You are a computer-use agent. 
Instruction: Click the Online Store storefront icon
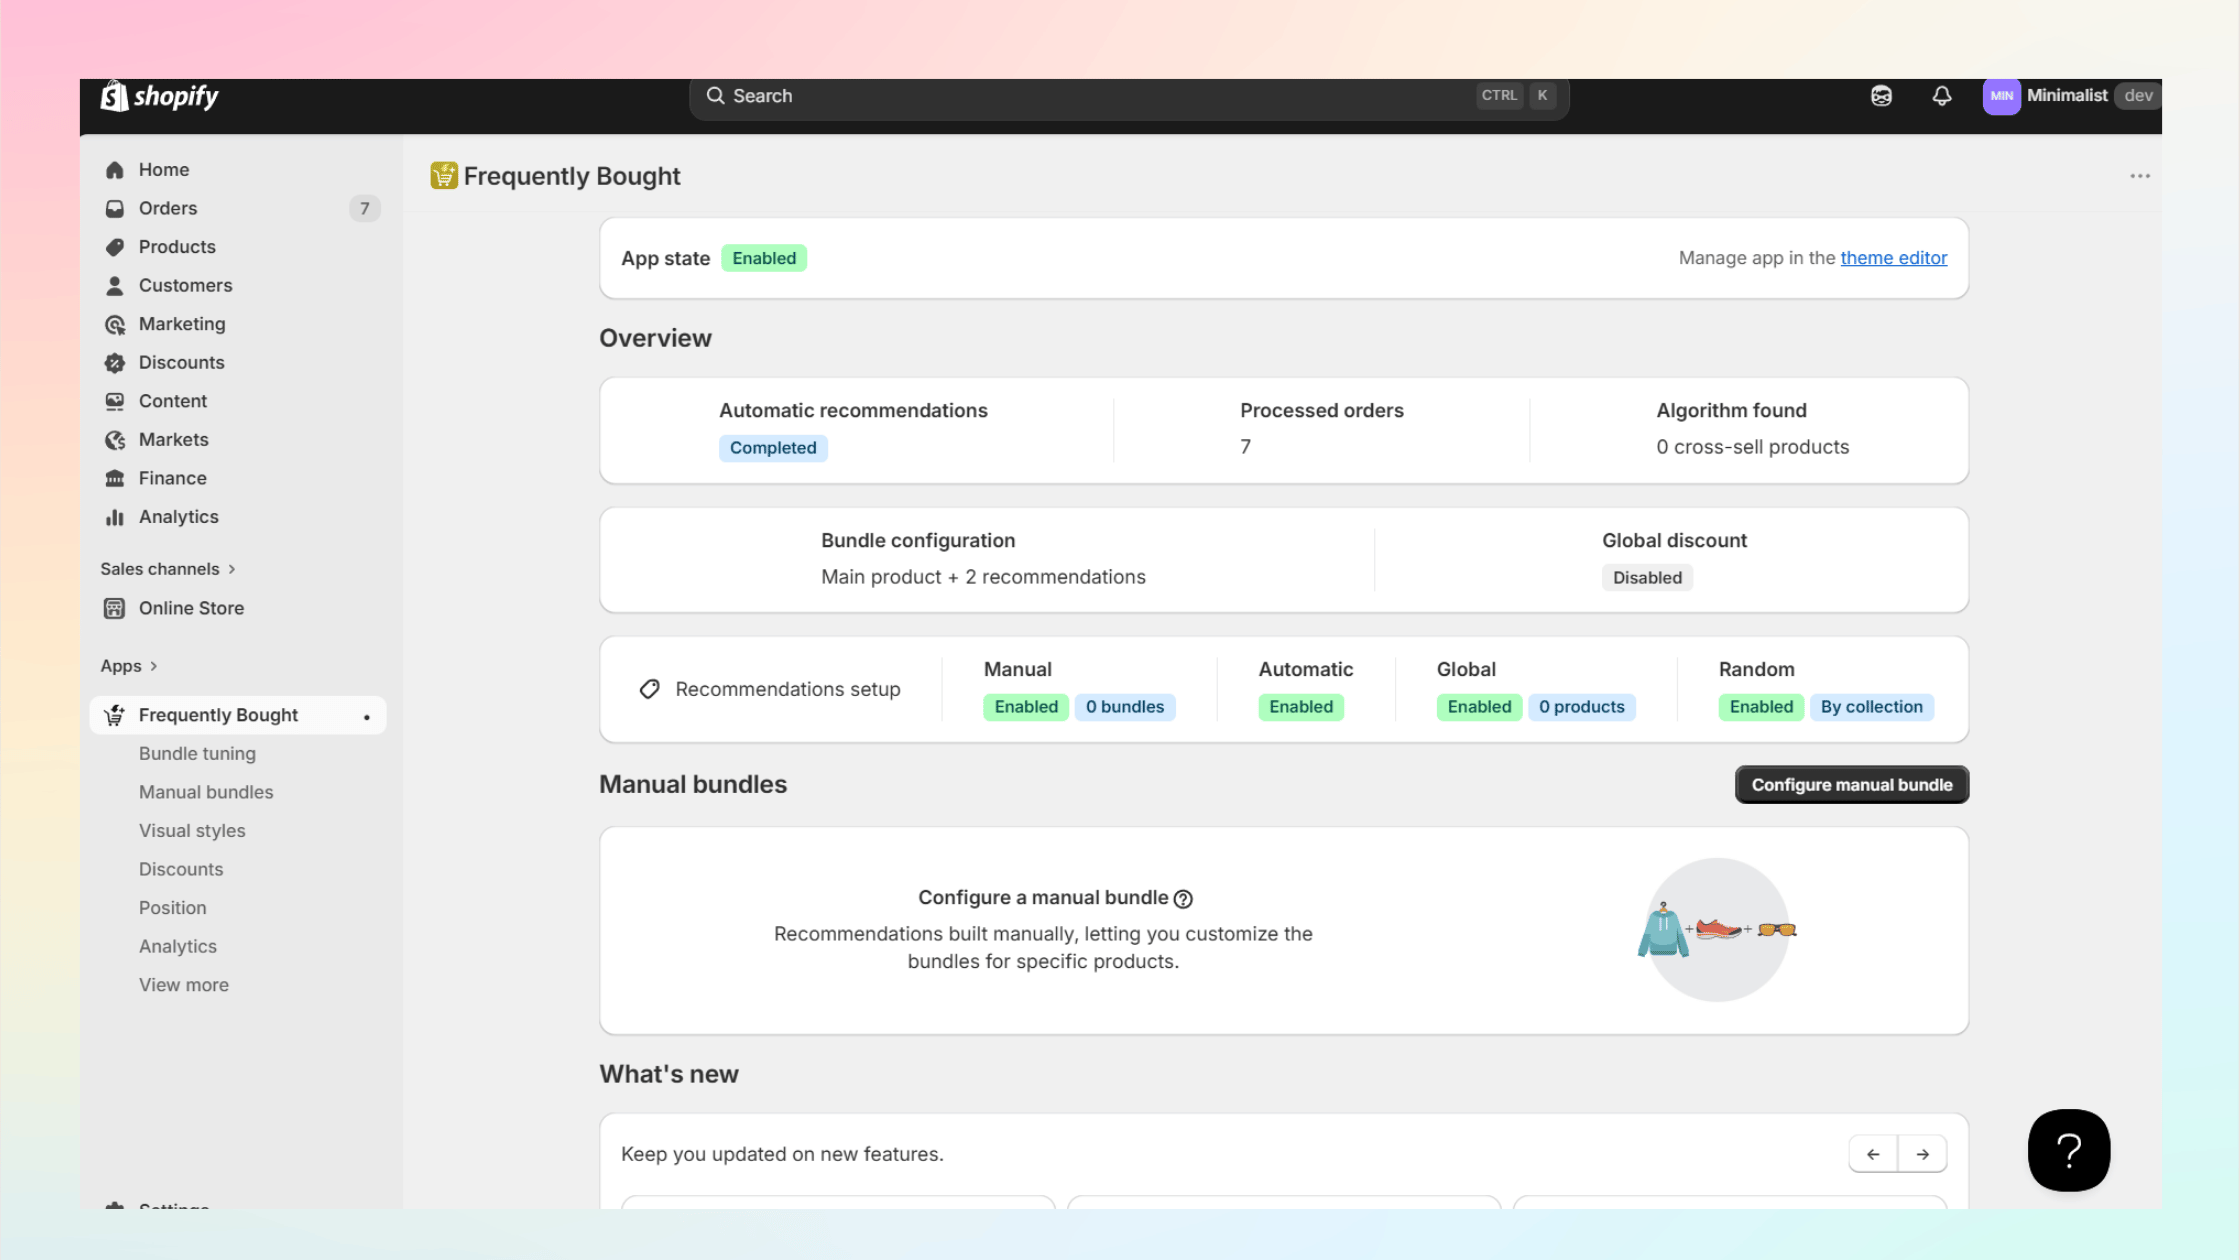point(115,608)
